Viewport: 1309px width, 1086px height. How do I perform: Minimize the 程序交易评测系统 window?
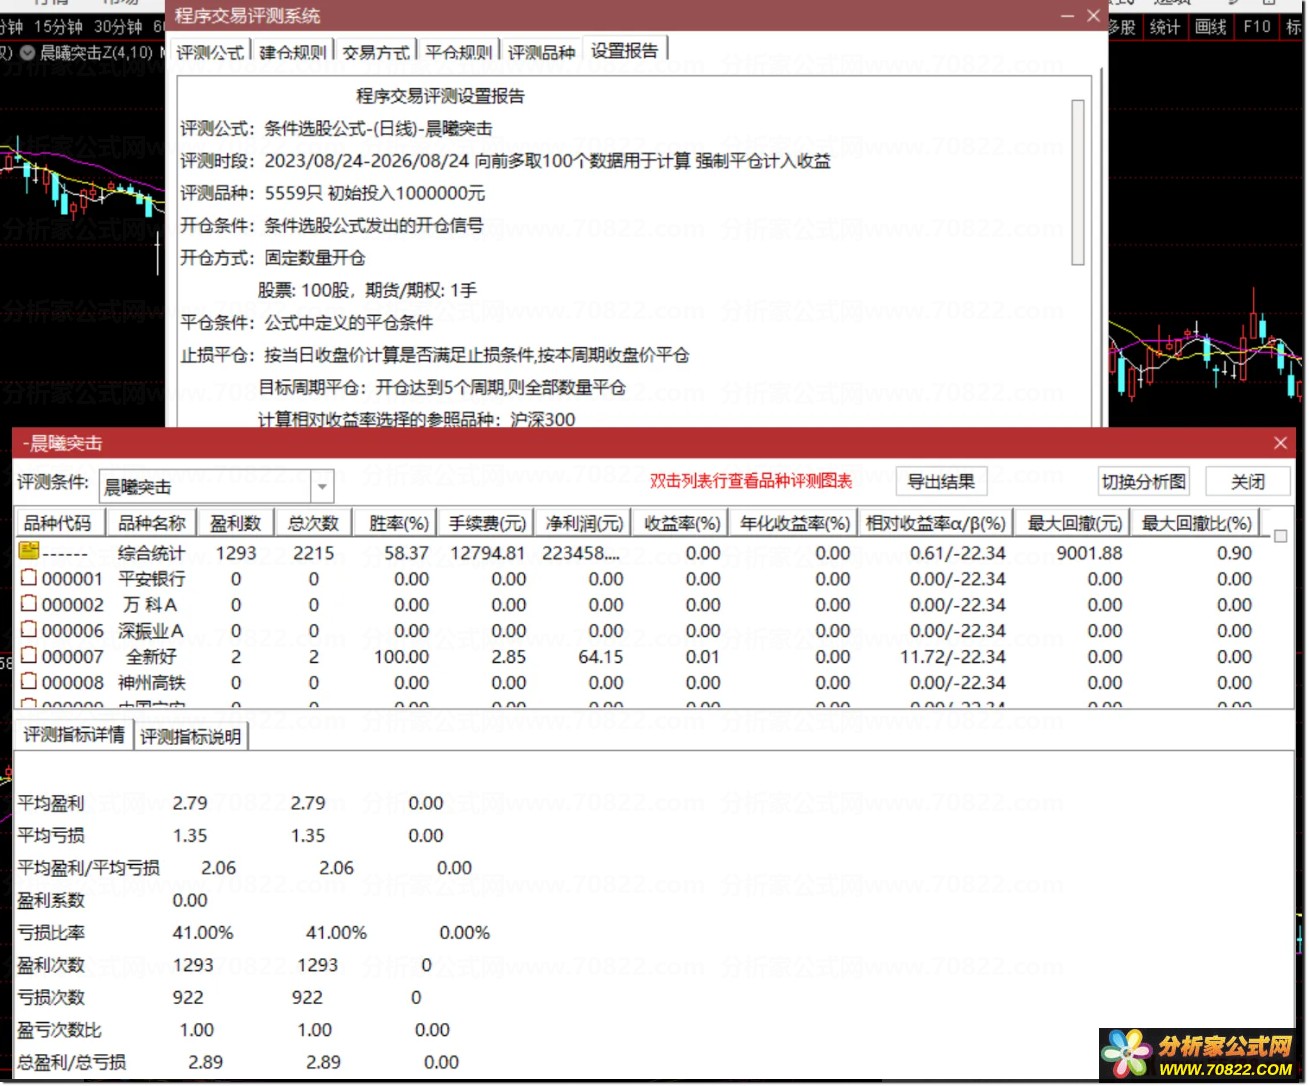tap(1067, 16)
